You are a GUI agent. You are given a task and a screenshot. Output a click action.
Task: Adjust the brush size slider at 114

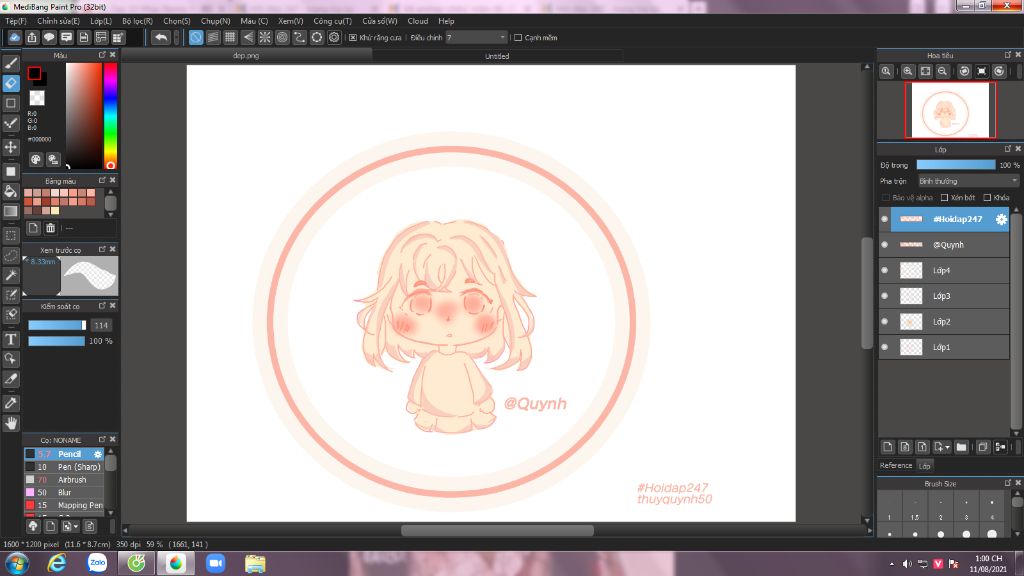pyautogui.click(x=57, y=325)
